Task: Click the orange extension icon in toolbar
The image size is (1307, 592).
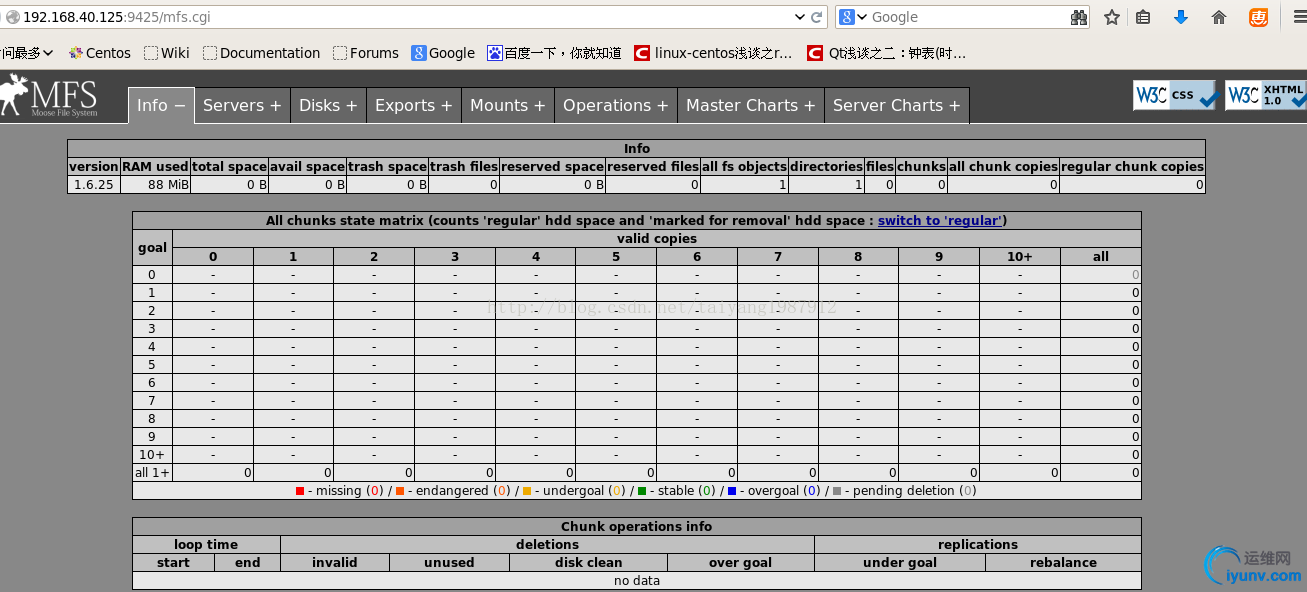Action: pos(1258,17)
